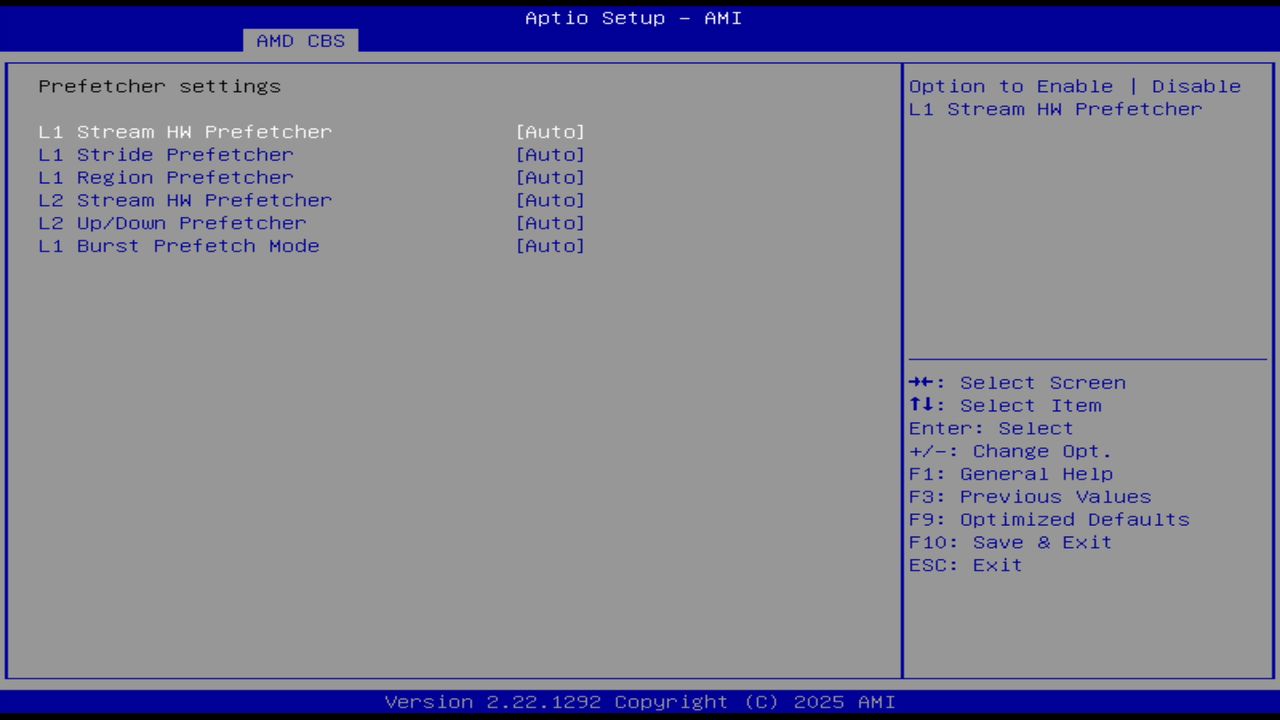Image resolution: width=1280 pixels, height=720 pixels.
Task: Click the Prefetcher settings heading
Action: 160,87
